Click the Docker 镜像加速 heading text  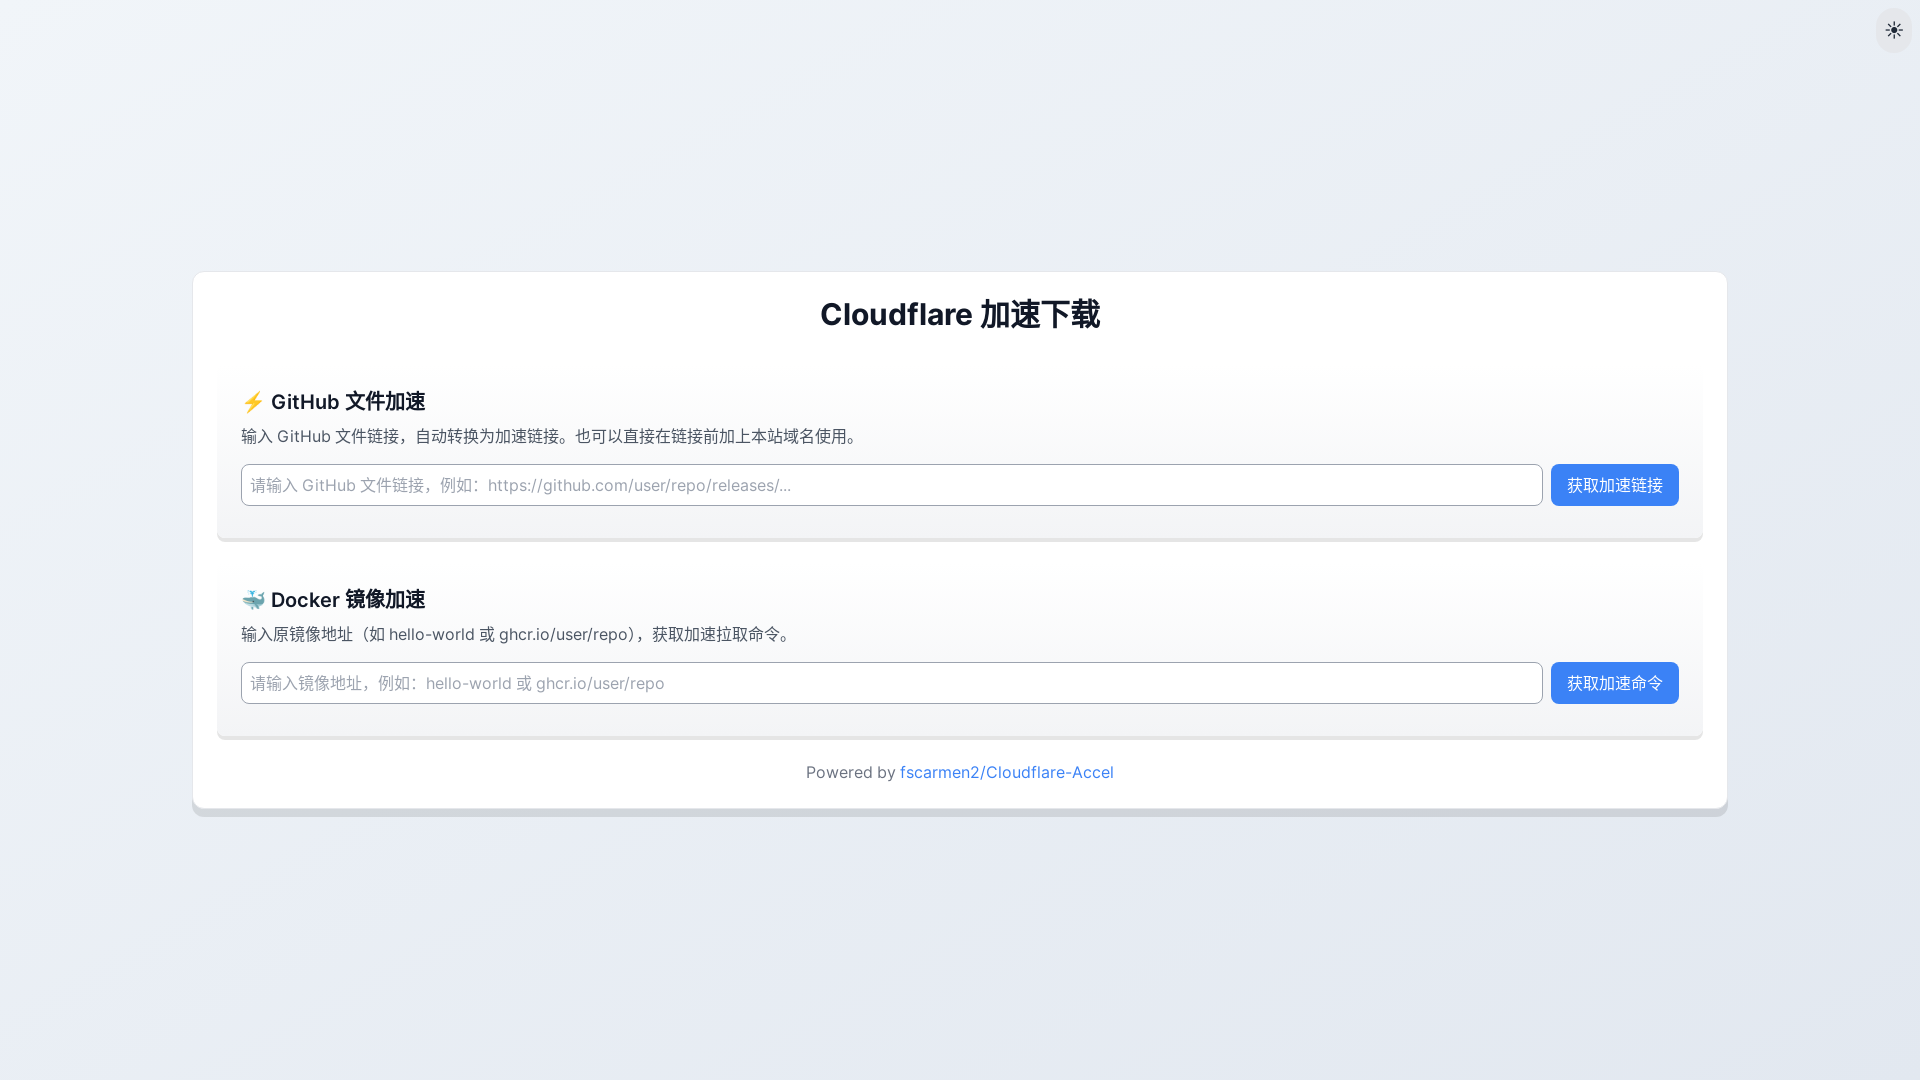[x=348, y=600]
